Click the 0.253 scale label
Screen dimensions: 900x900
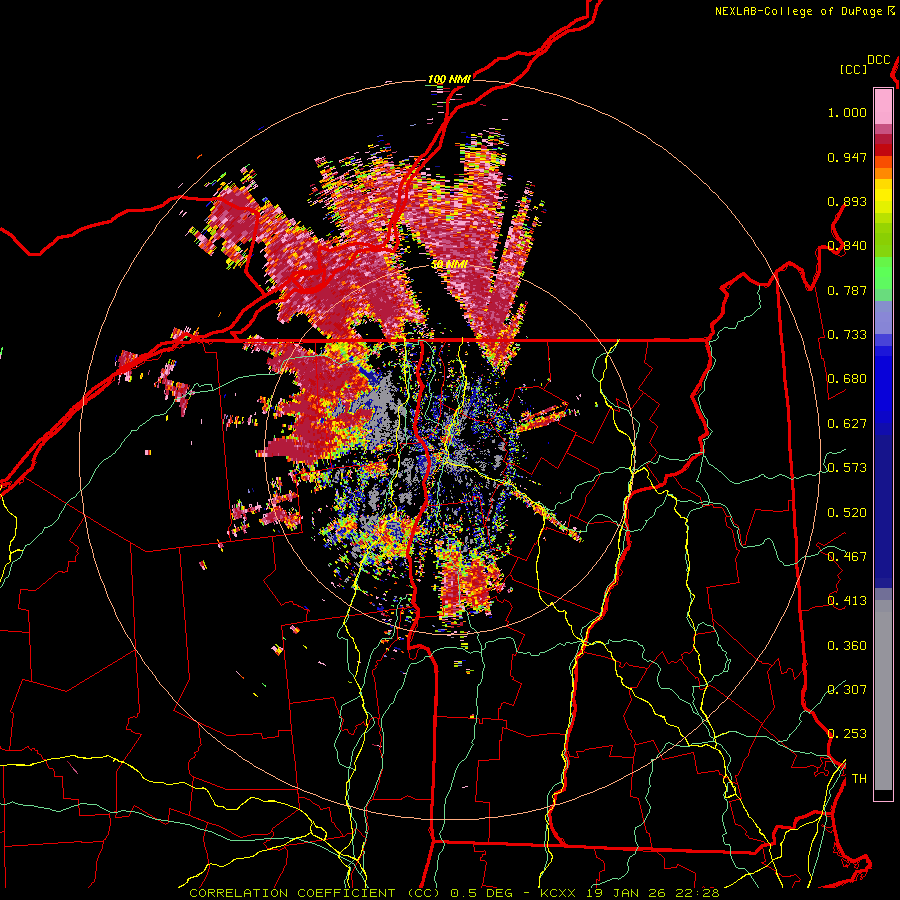(847, 734)
